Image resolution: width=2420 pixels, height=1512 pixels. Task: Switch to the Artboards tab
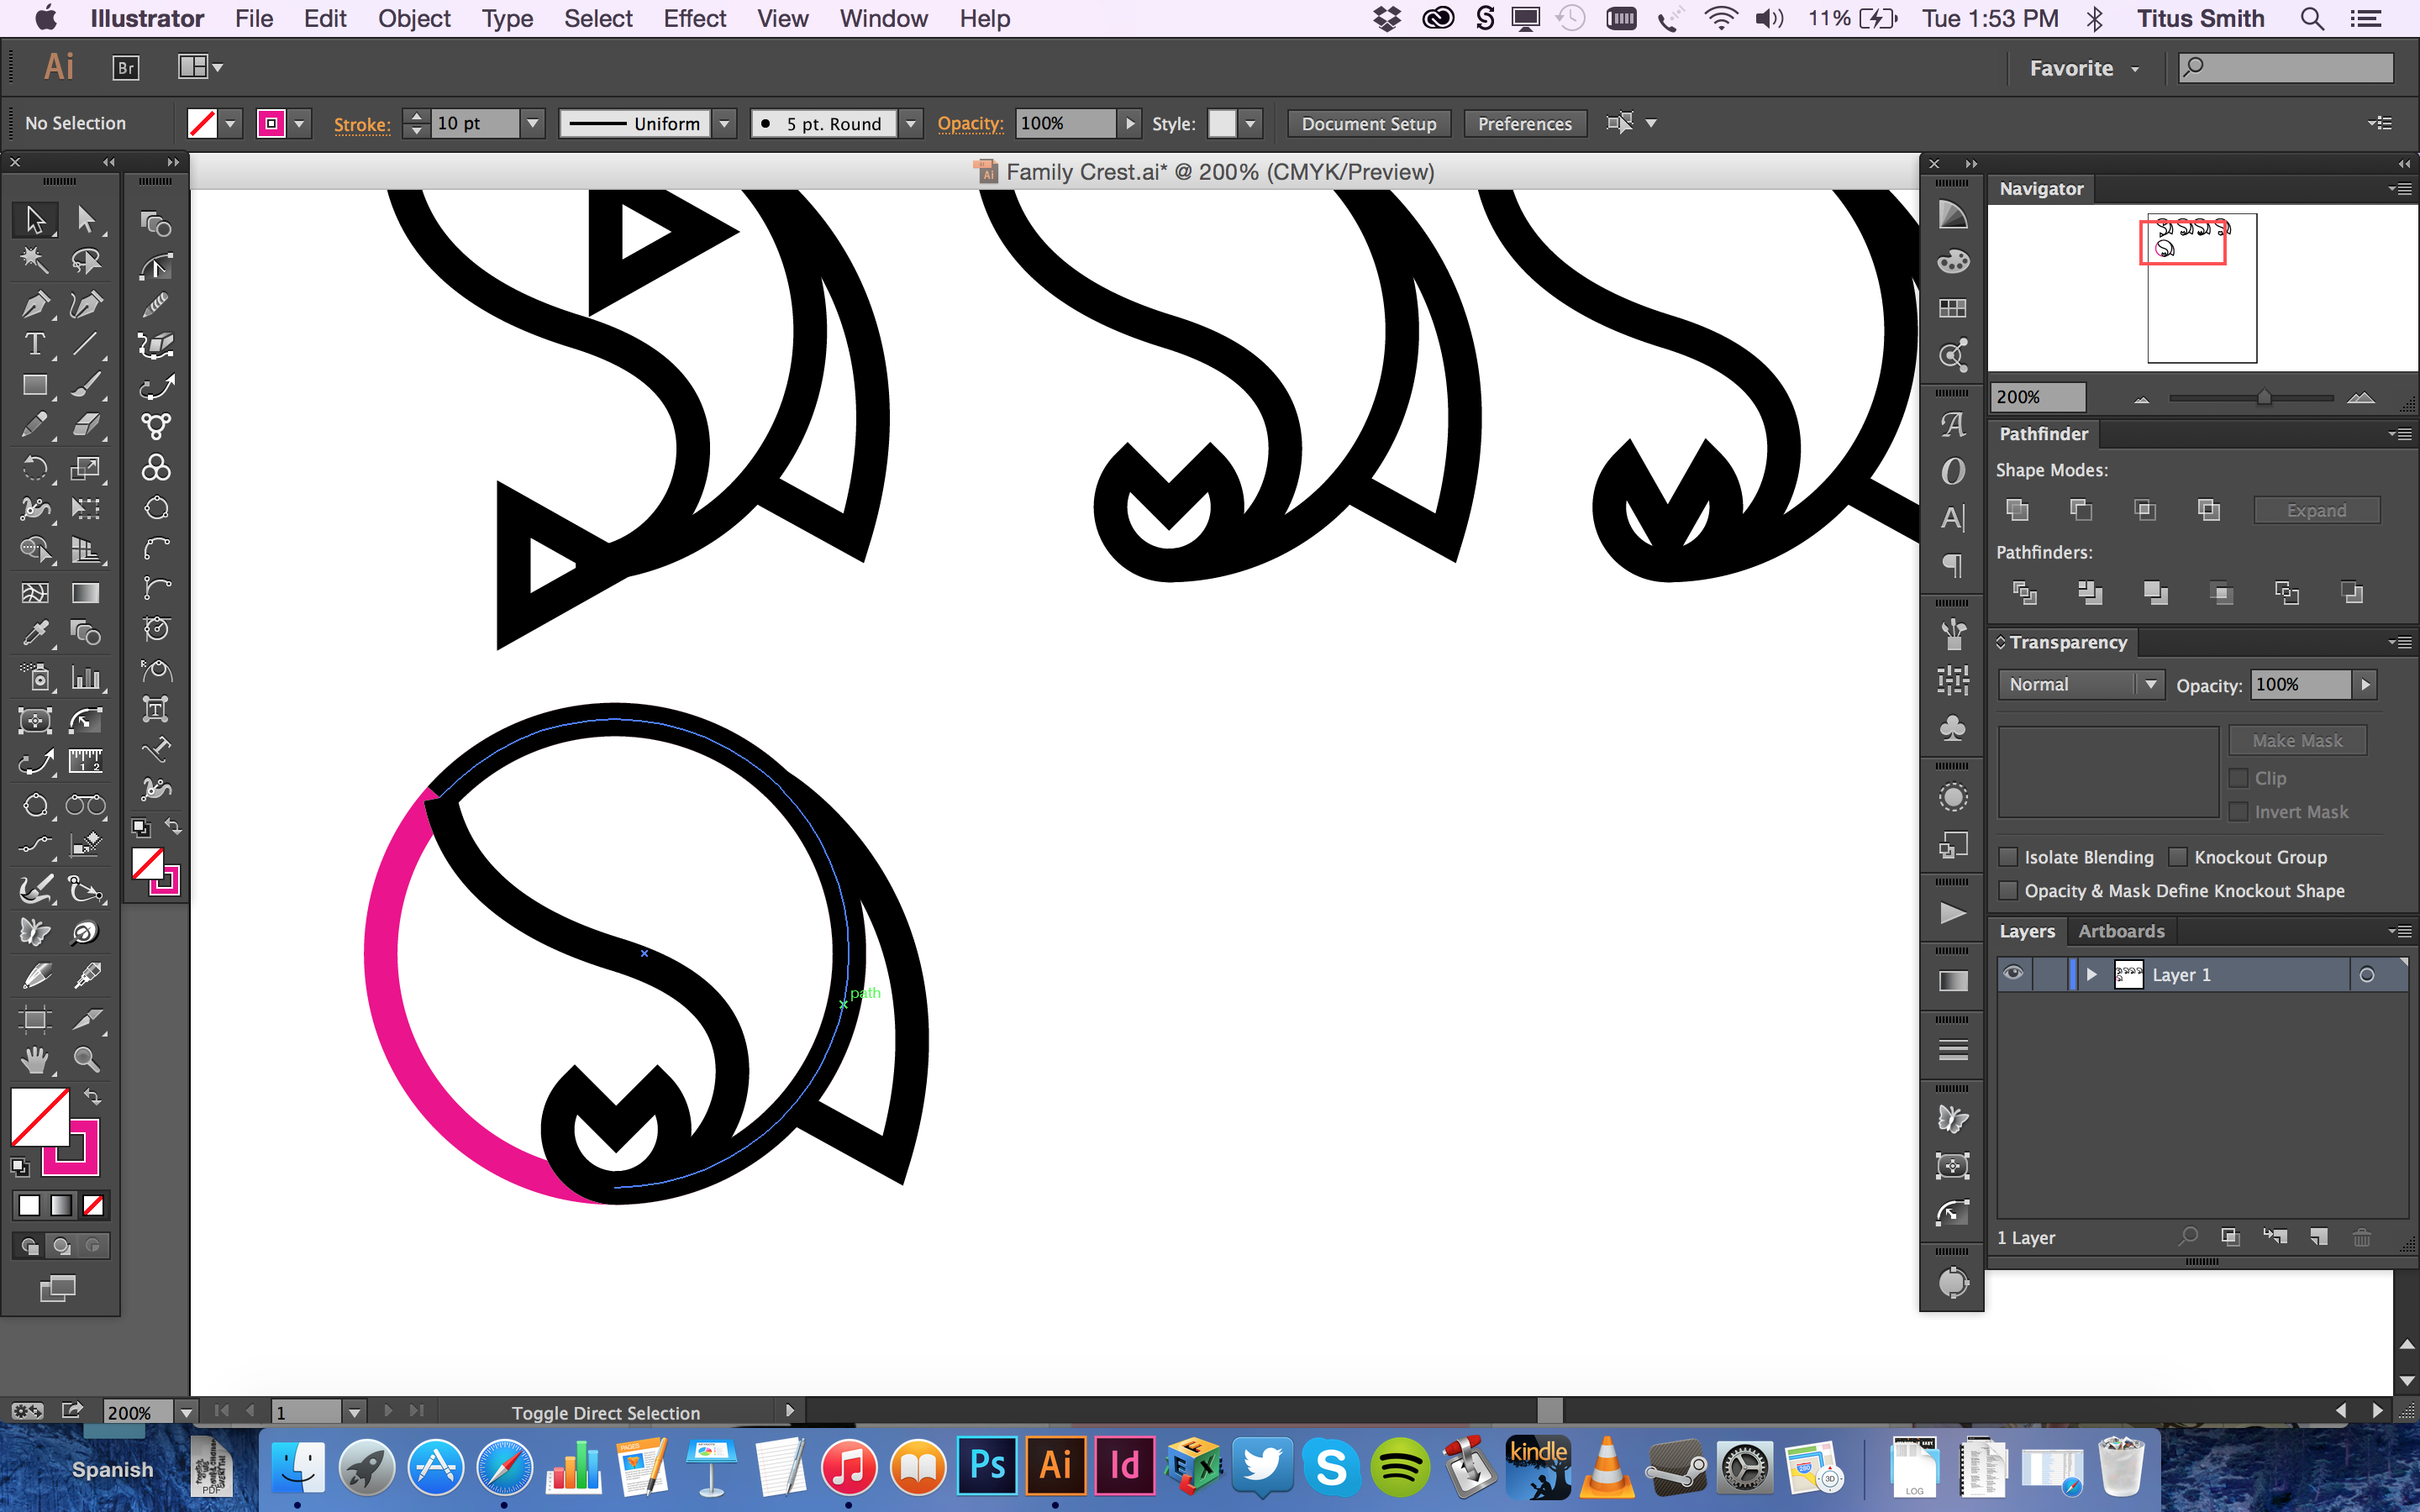click(x=2120, y=931)
